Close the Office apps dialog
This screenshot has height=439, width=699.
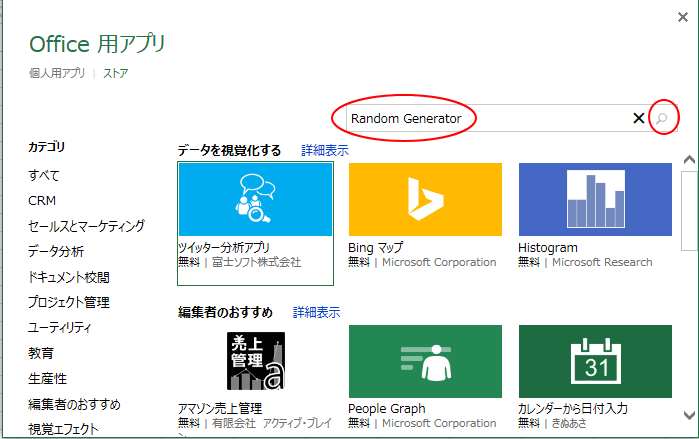click(x=683, y=17)
